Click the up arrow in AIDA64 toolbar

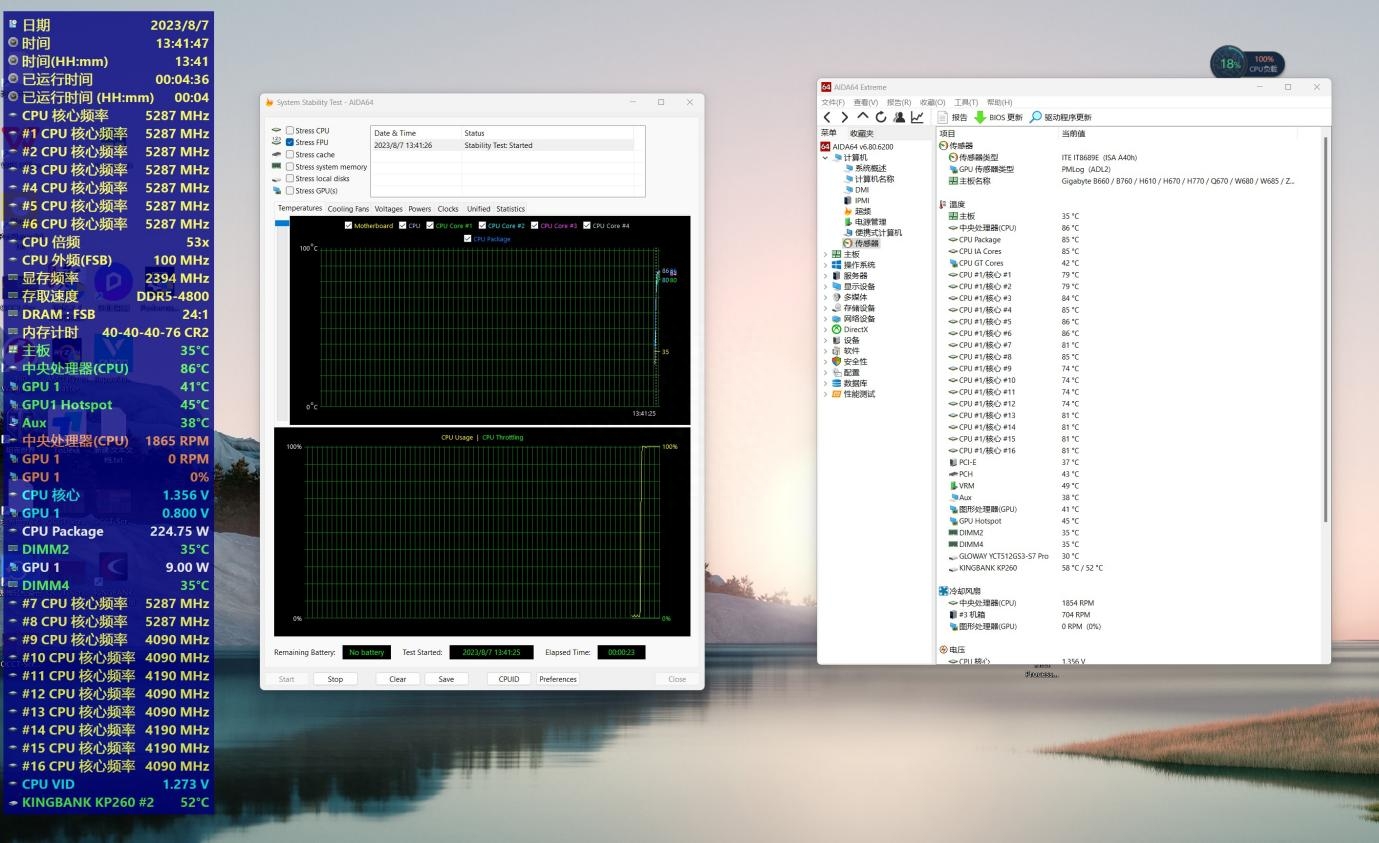tap(863, 117)
